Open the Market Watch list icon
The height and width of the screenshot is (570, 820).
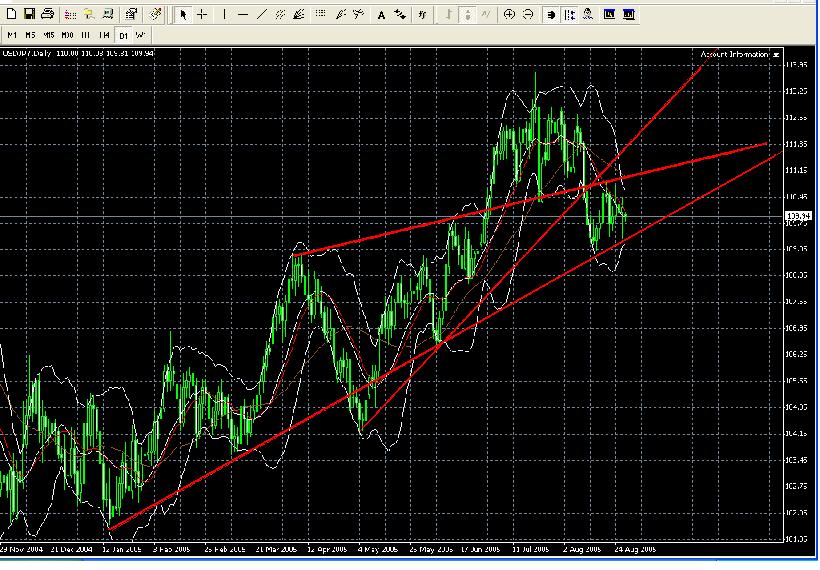tap(70, 15)
